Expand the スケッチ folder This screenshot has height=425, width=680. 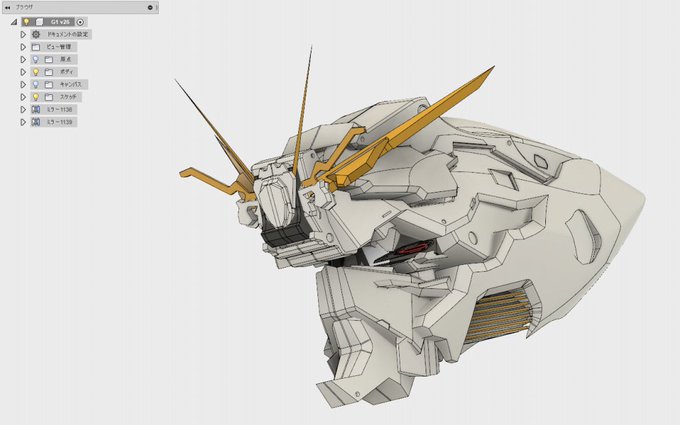tap(23, 97)
